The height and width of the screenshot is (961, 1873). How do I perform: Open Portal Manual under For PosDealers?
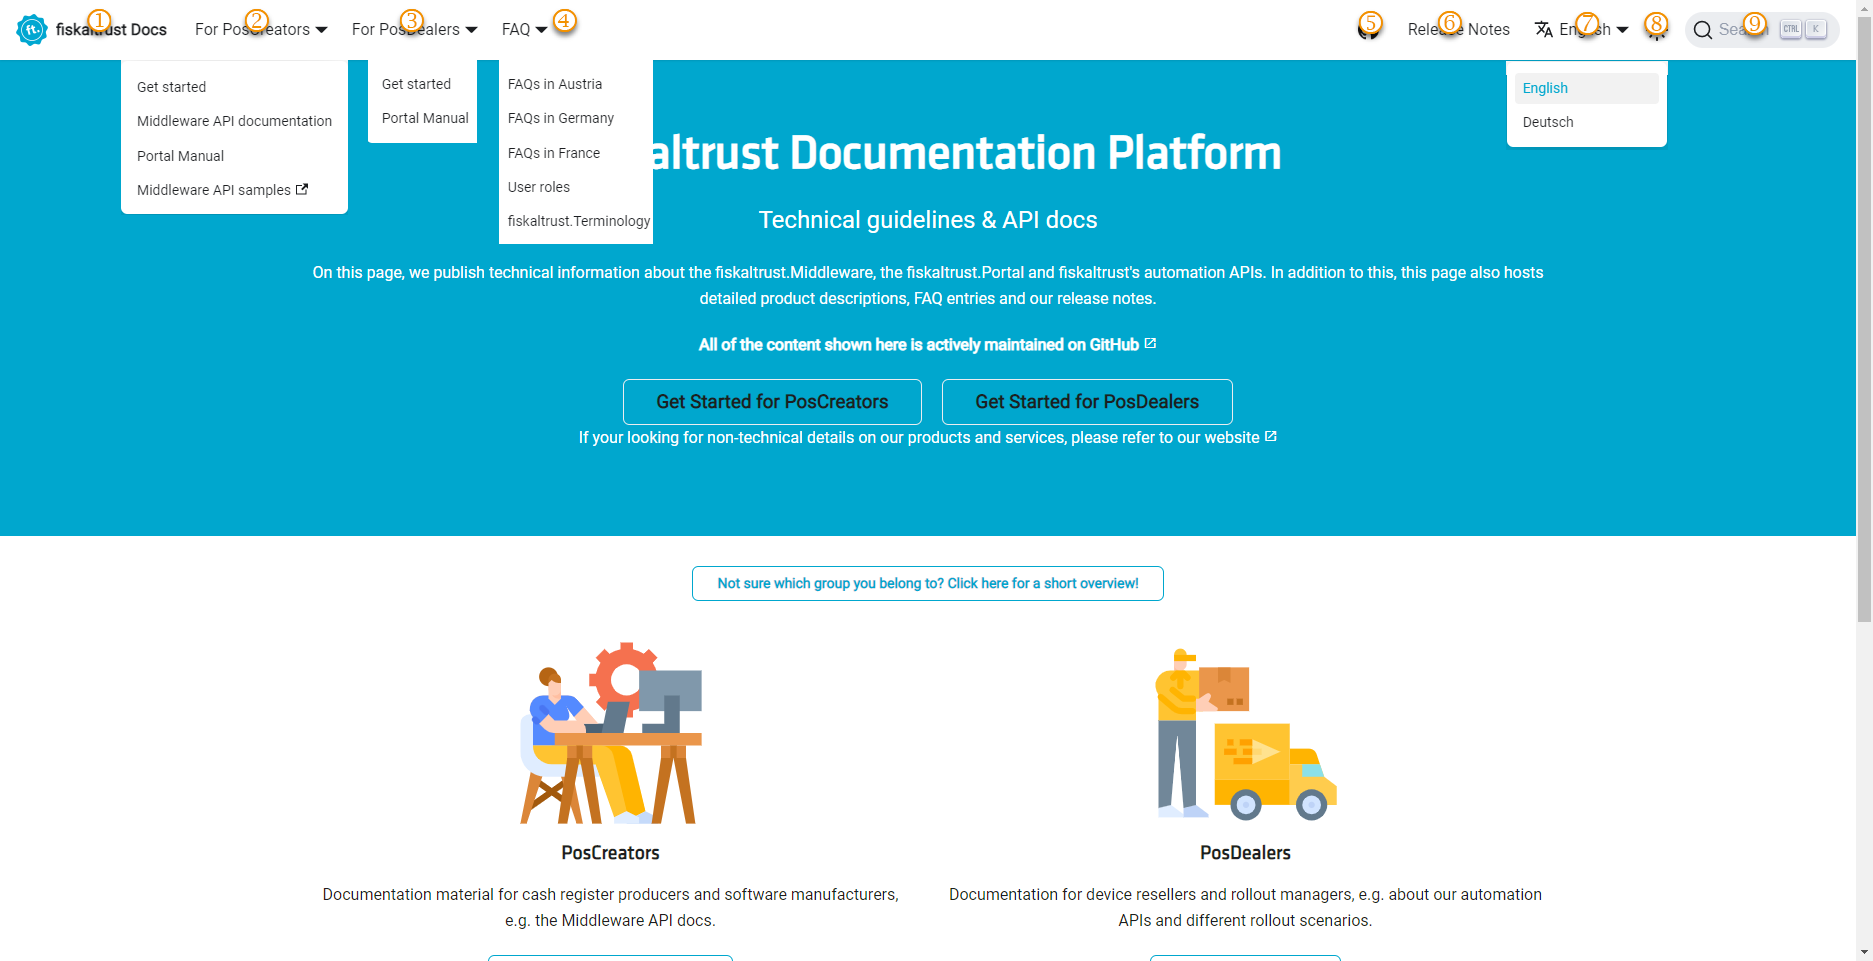[425, 118]
